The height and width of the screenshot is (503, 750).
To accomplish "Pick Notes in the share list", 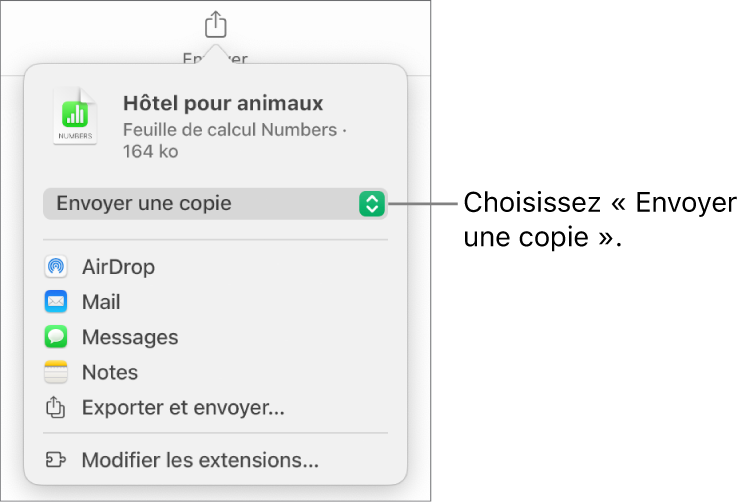I will coord(110,373).
